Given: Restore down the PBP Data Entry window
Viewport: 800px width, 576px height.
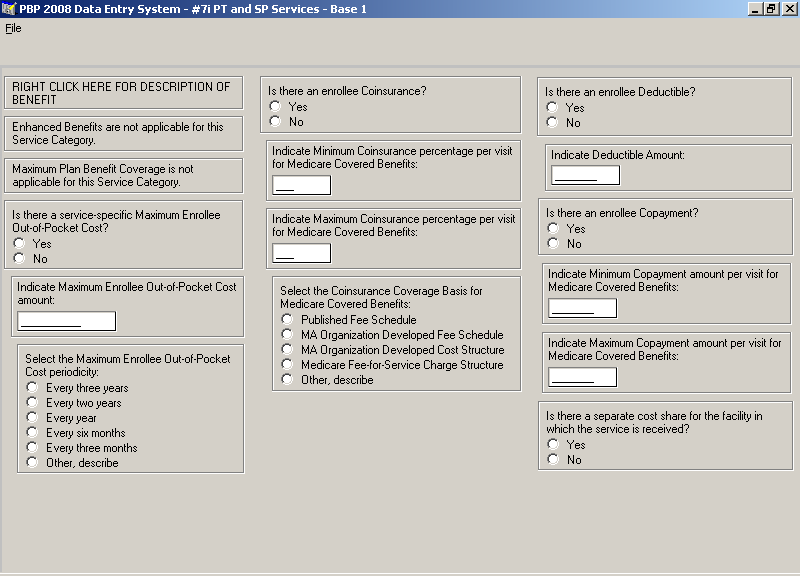Looking at the screenshot, I should (x=771, y=9).
